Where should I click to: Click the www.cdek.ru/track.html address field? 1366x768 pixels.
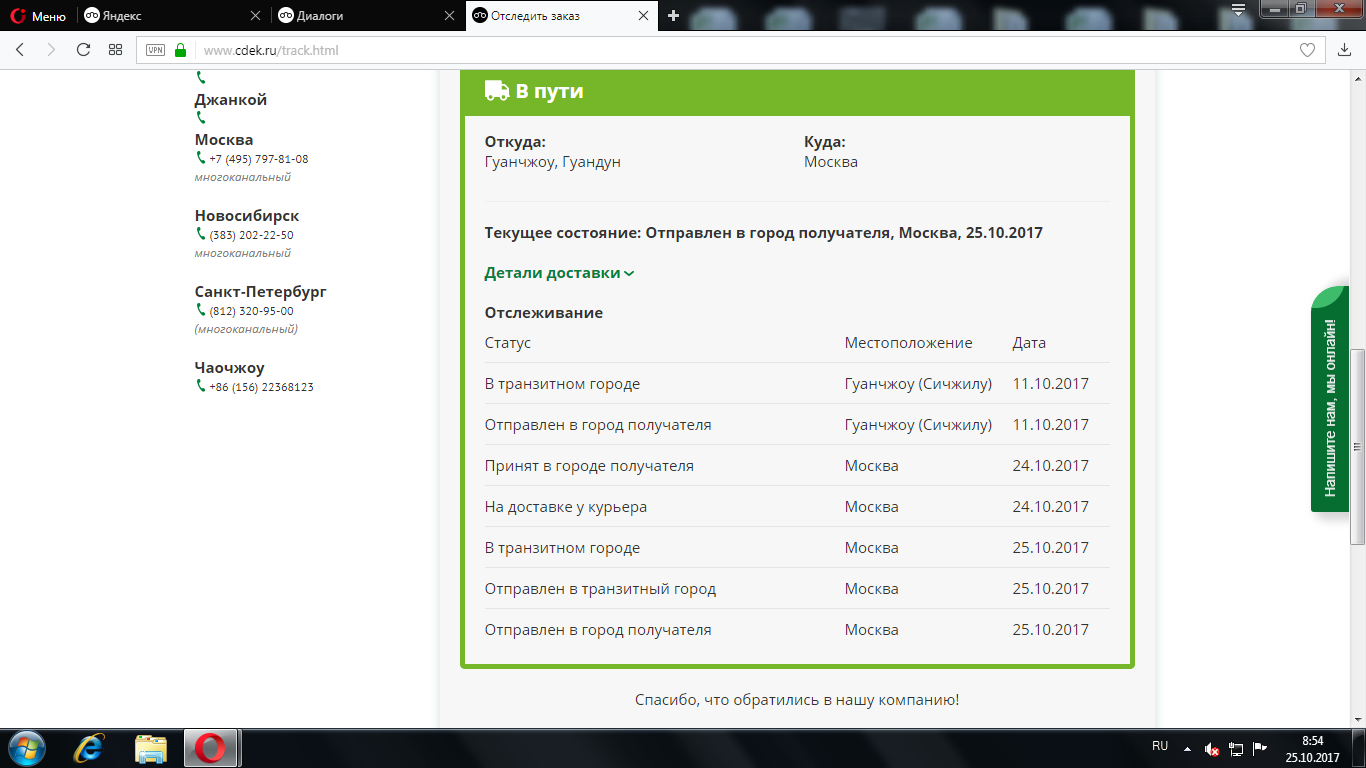[740, 50]
